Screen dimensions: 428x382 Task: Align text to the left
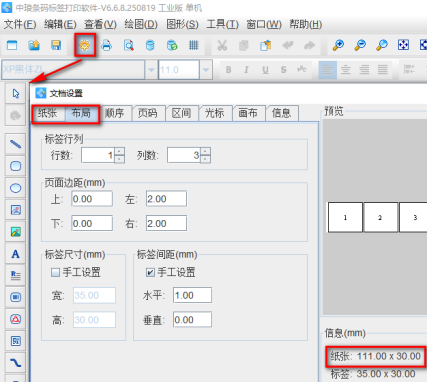point(327,70)
